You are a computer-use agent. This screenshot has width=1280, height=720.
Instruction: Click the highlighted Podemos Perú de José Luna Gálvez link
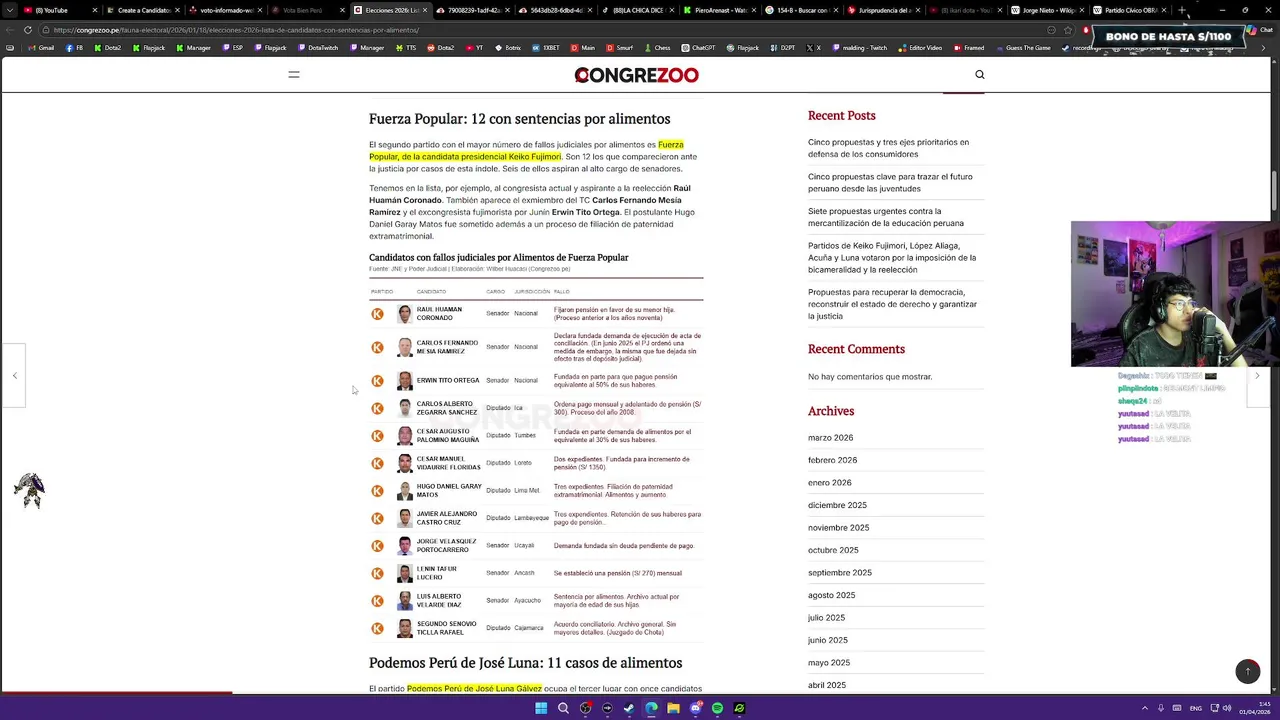(474, 688)
